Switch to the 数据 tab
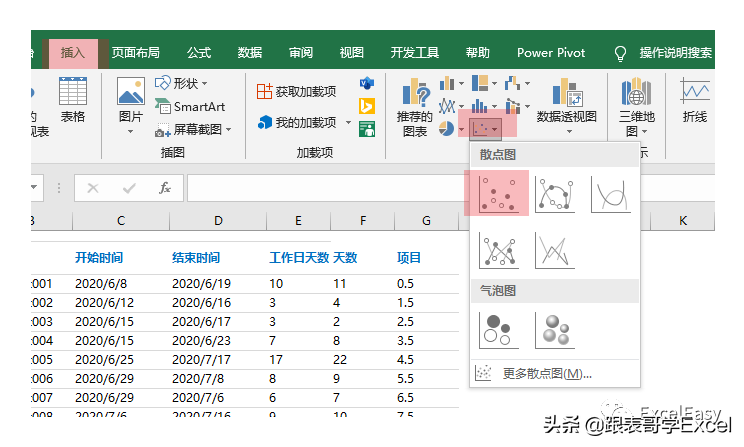Image resolution: width=744 pixels, height=447 pixels. click(x=250, y=53)
